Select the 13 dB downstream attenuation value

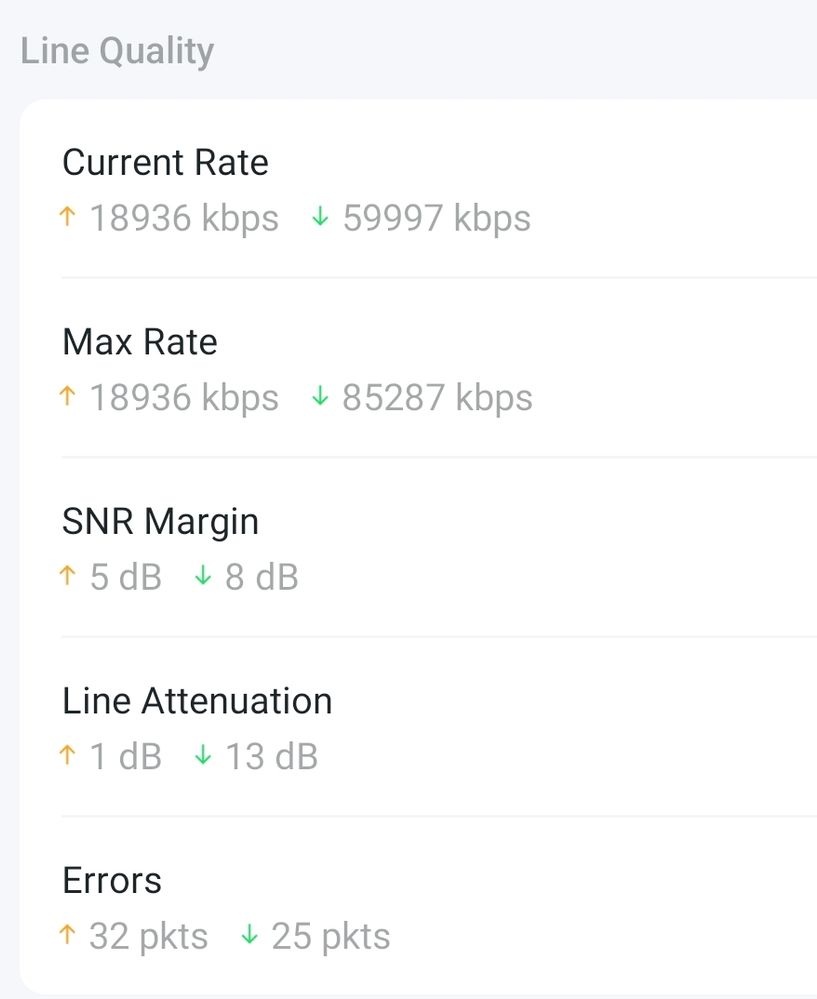pyautogui.click(x=271, y=757)
